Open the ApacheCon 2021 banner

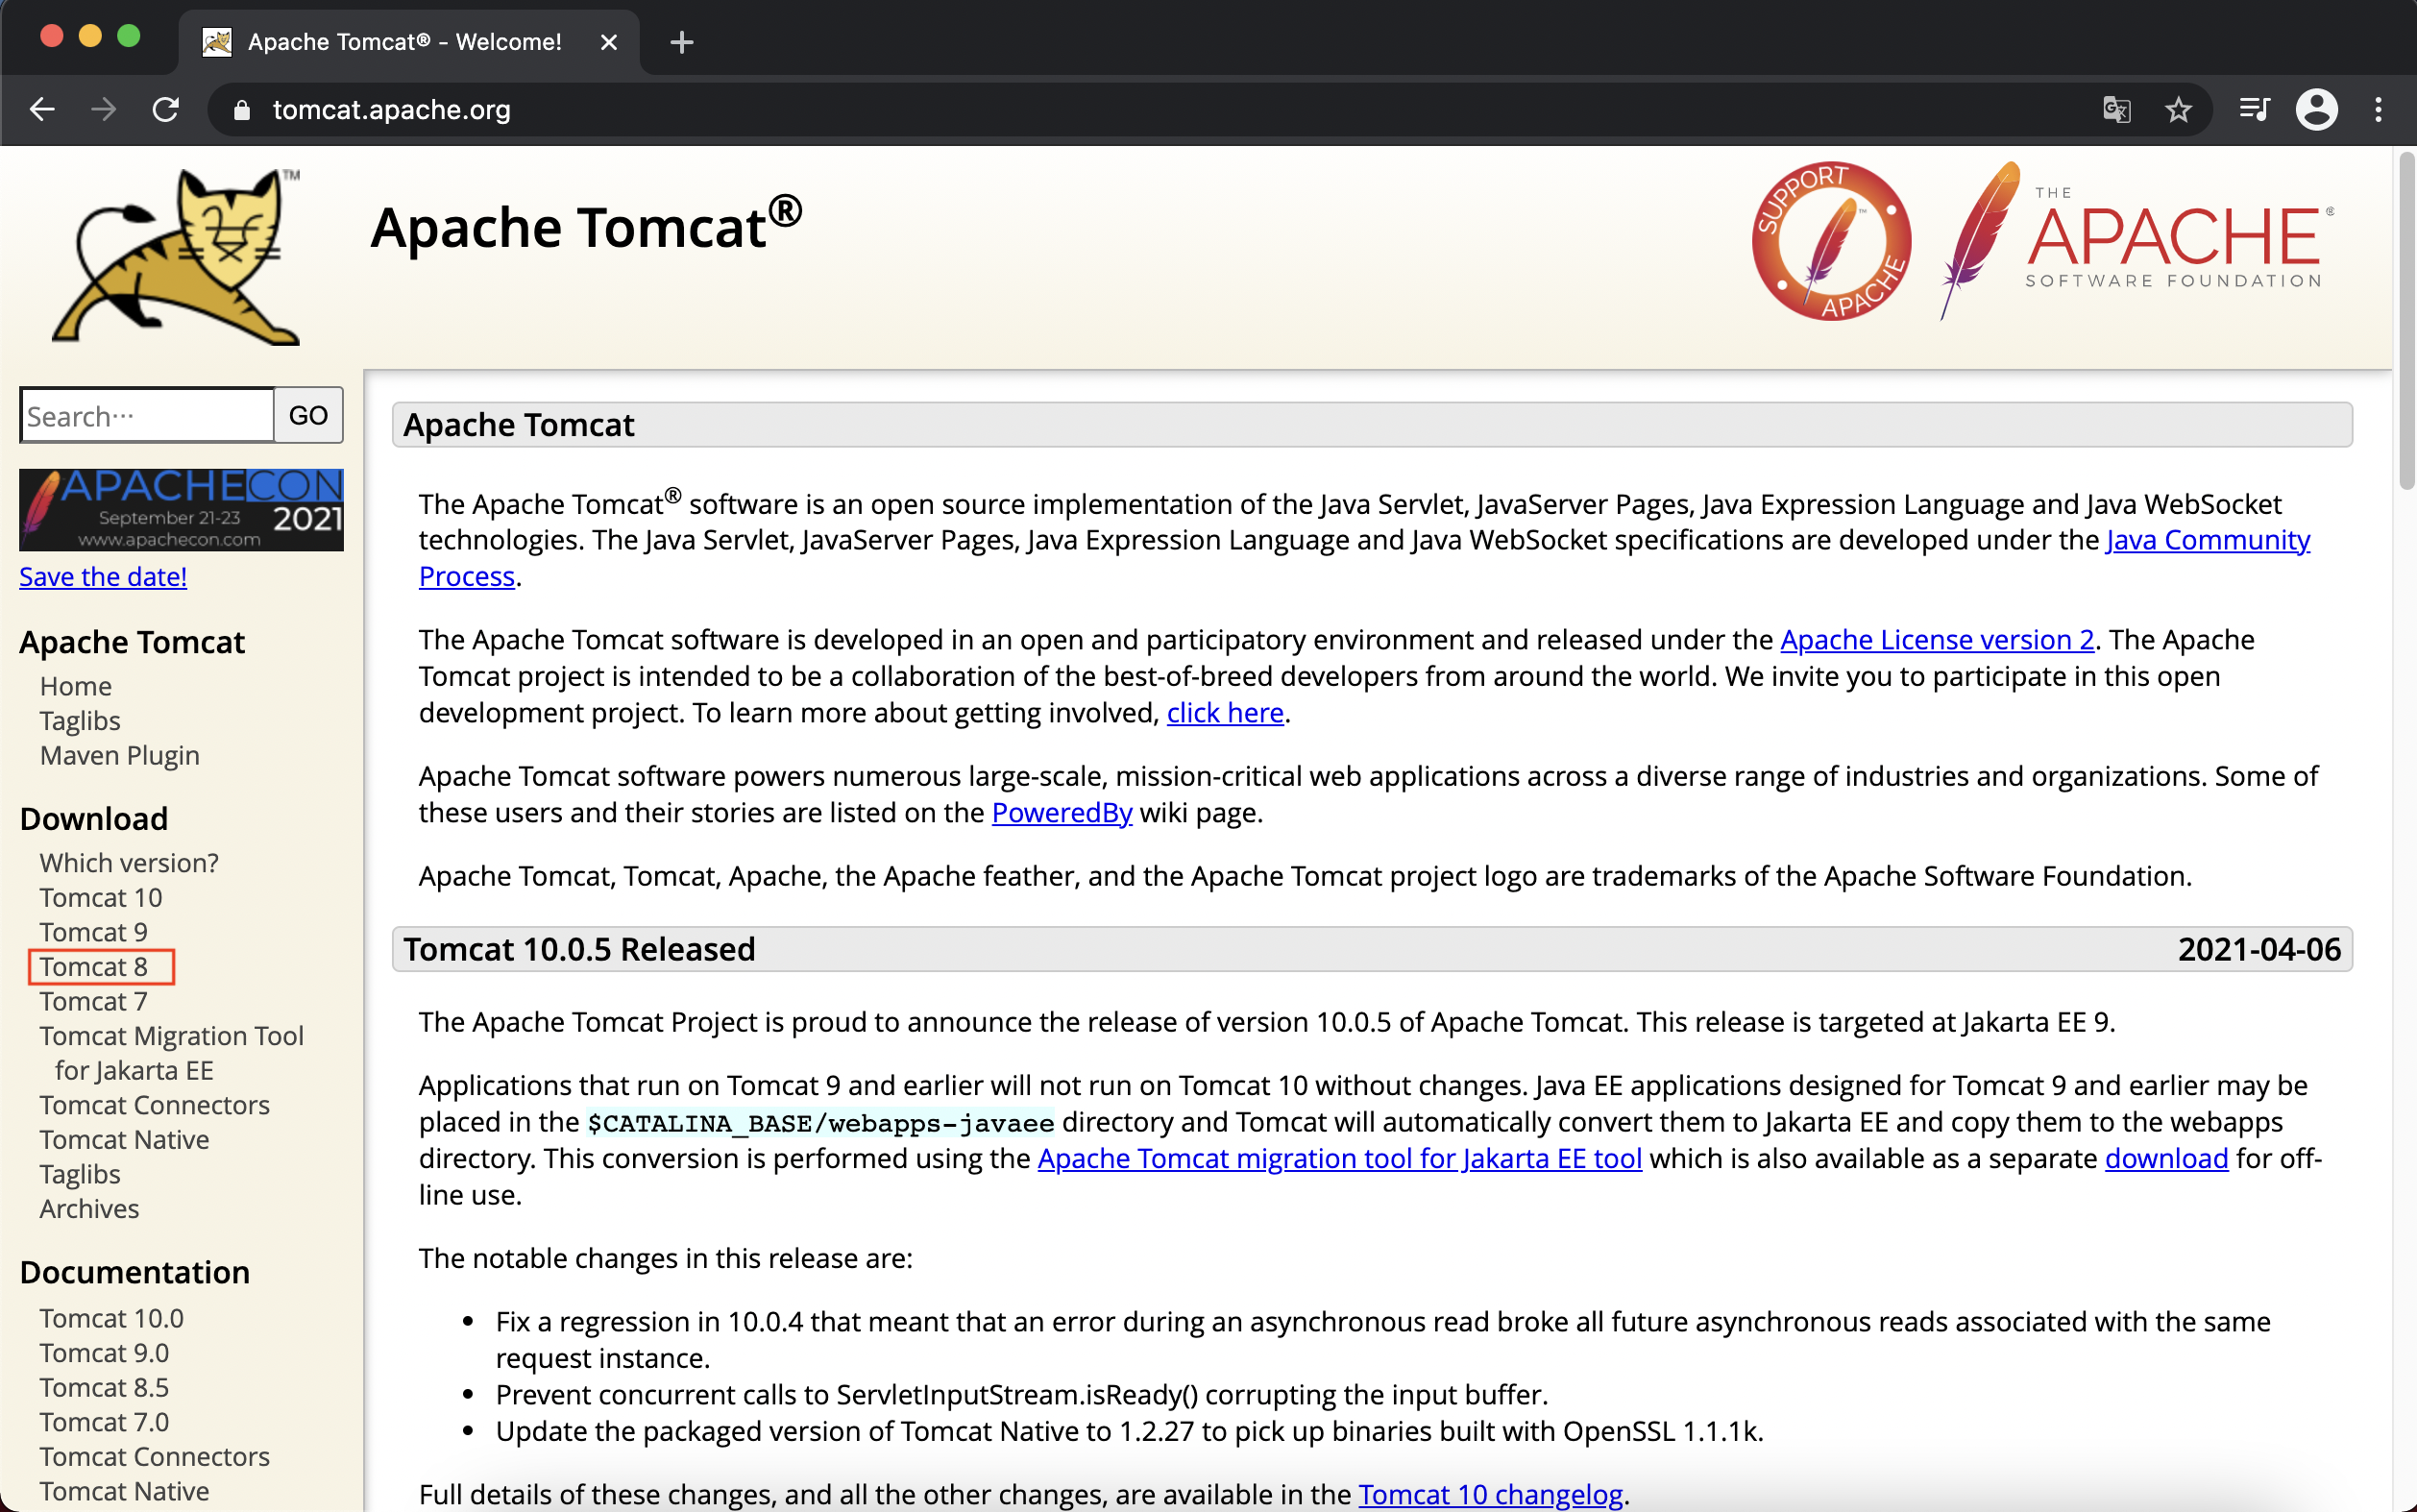click(181, 509)
